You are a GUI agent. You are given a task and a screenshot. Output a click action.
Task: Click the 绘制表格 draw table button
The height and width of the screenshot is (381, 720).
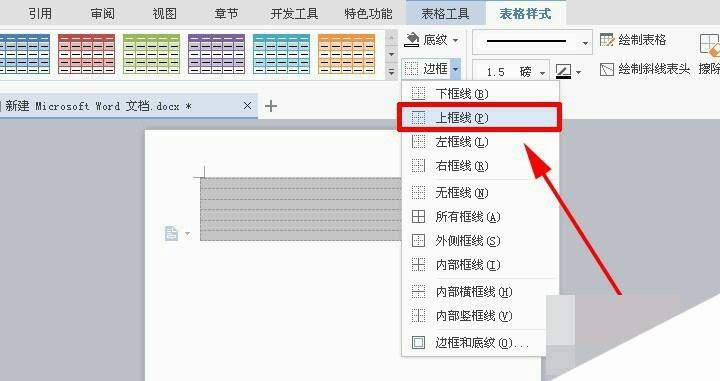pyautogui.click(x=633, y=40)
